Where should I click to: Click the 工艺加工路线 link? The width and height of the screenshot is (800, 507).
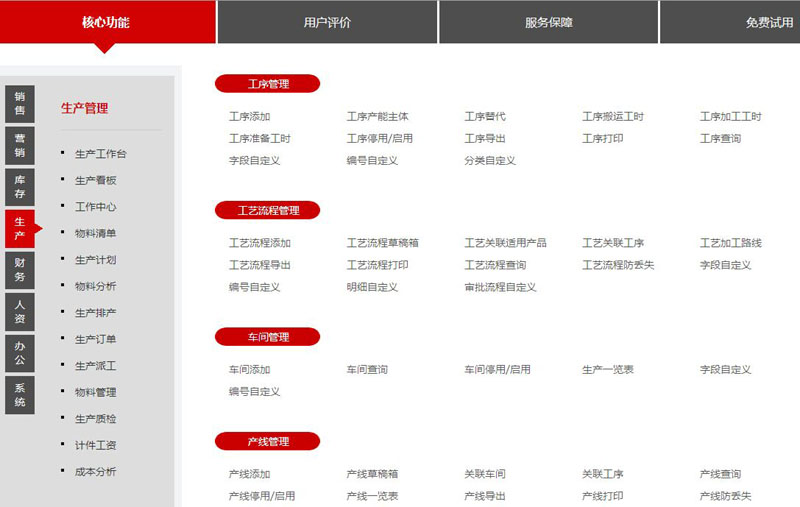pos(730,243)
